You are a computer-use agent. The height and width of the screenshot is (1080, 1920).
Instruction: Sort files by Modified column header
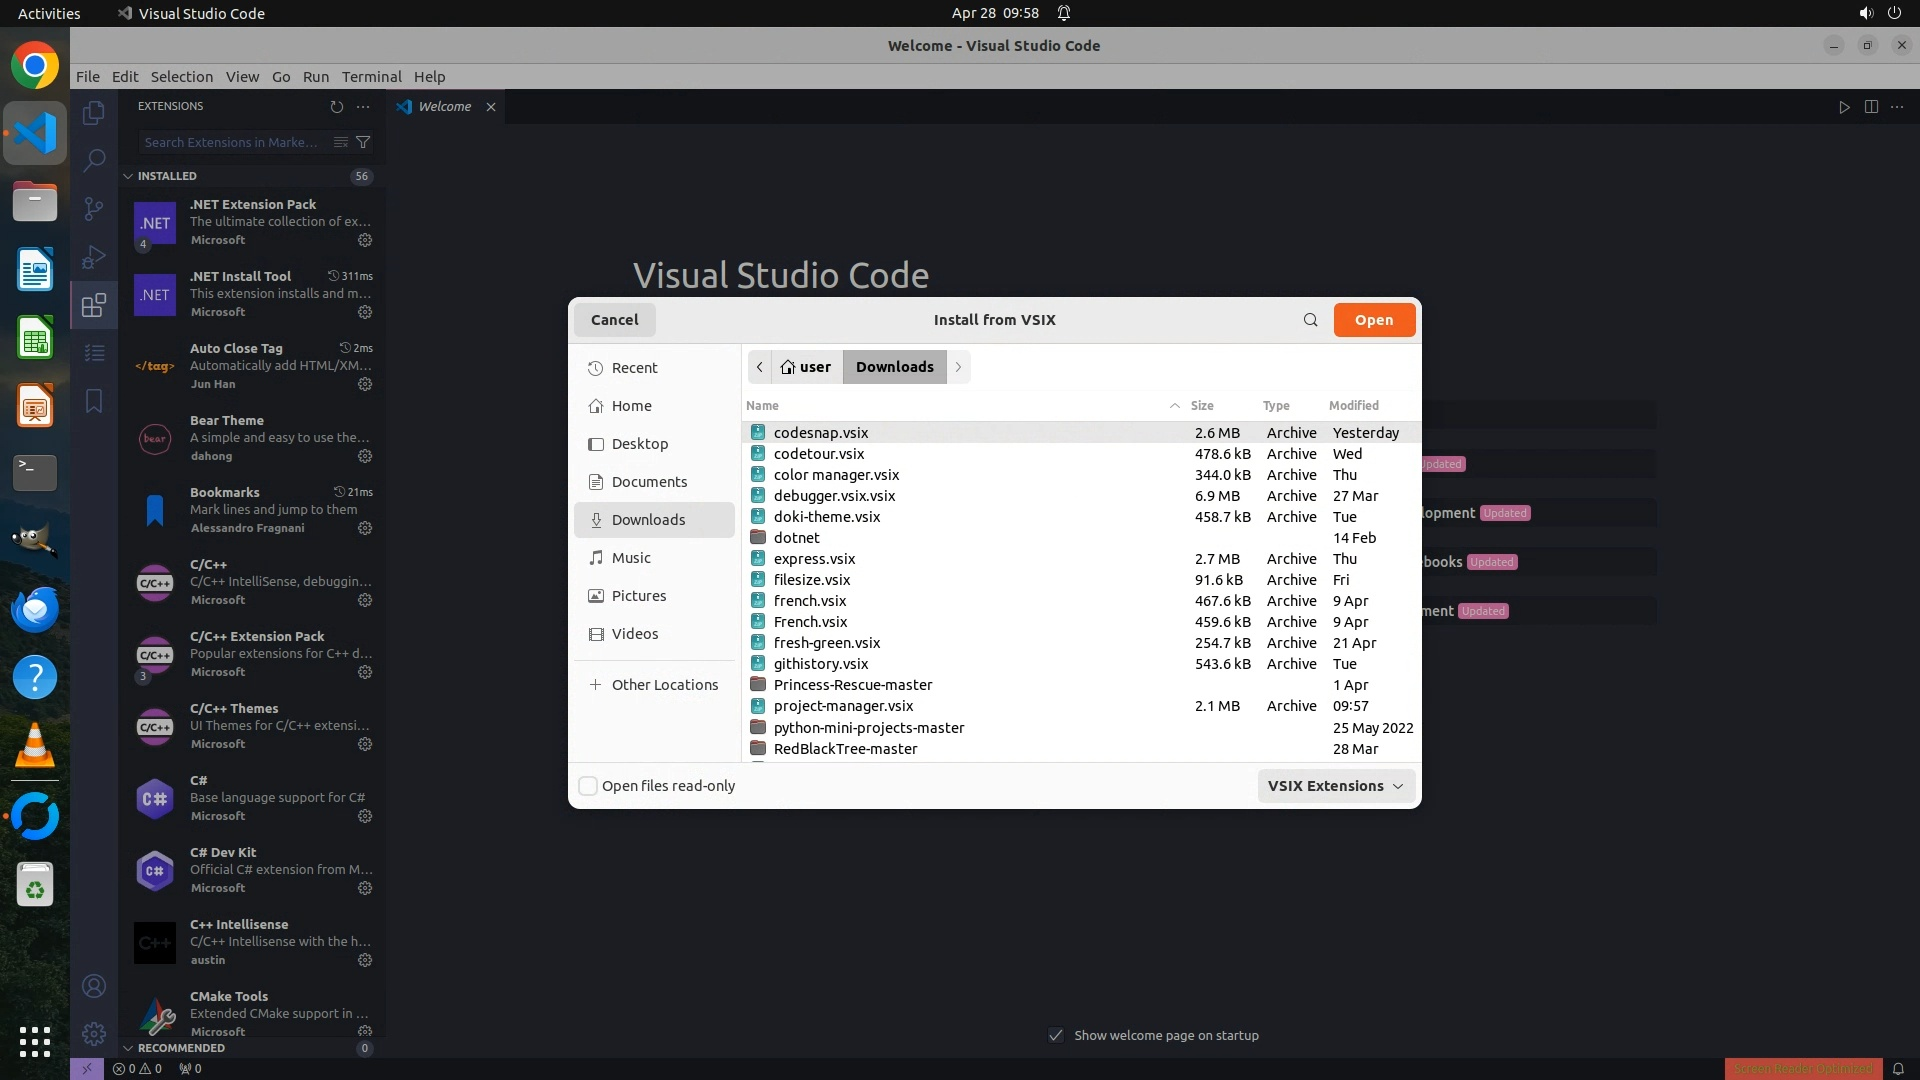[1353, 405]
